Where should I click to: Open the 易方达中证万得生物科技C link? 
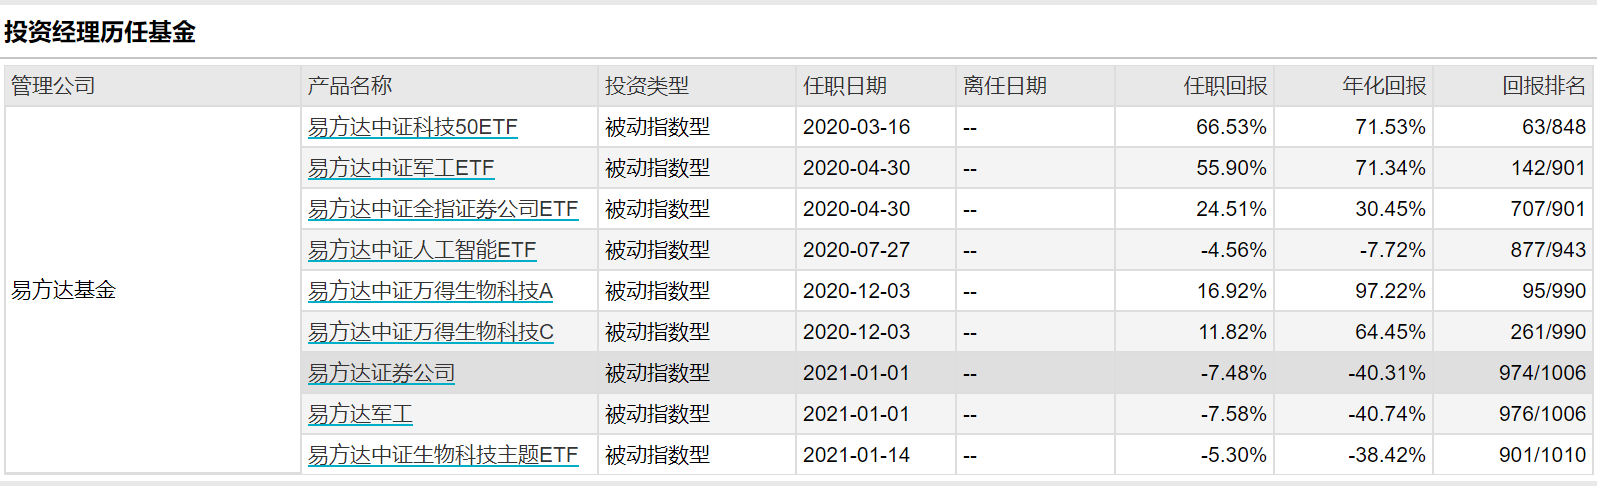(x=430, y=332)
